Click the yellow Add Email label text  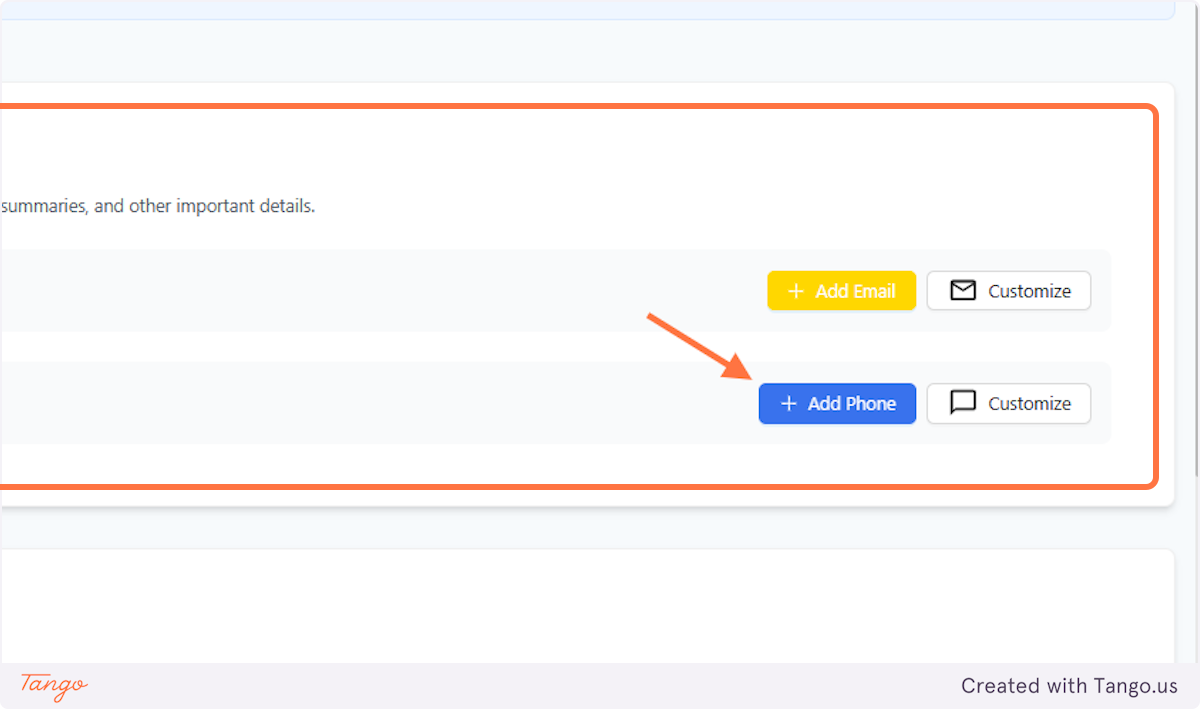pos(855,290)
